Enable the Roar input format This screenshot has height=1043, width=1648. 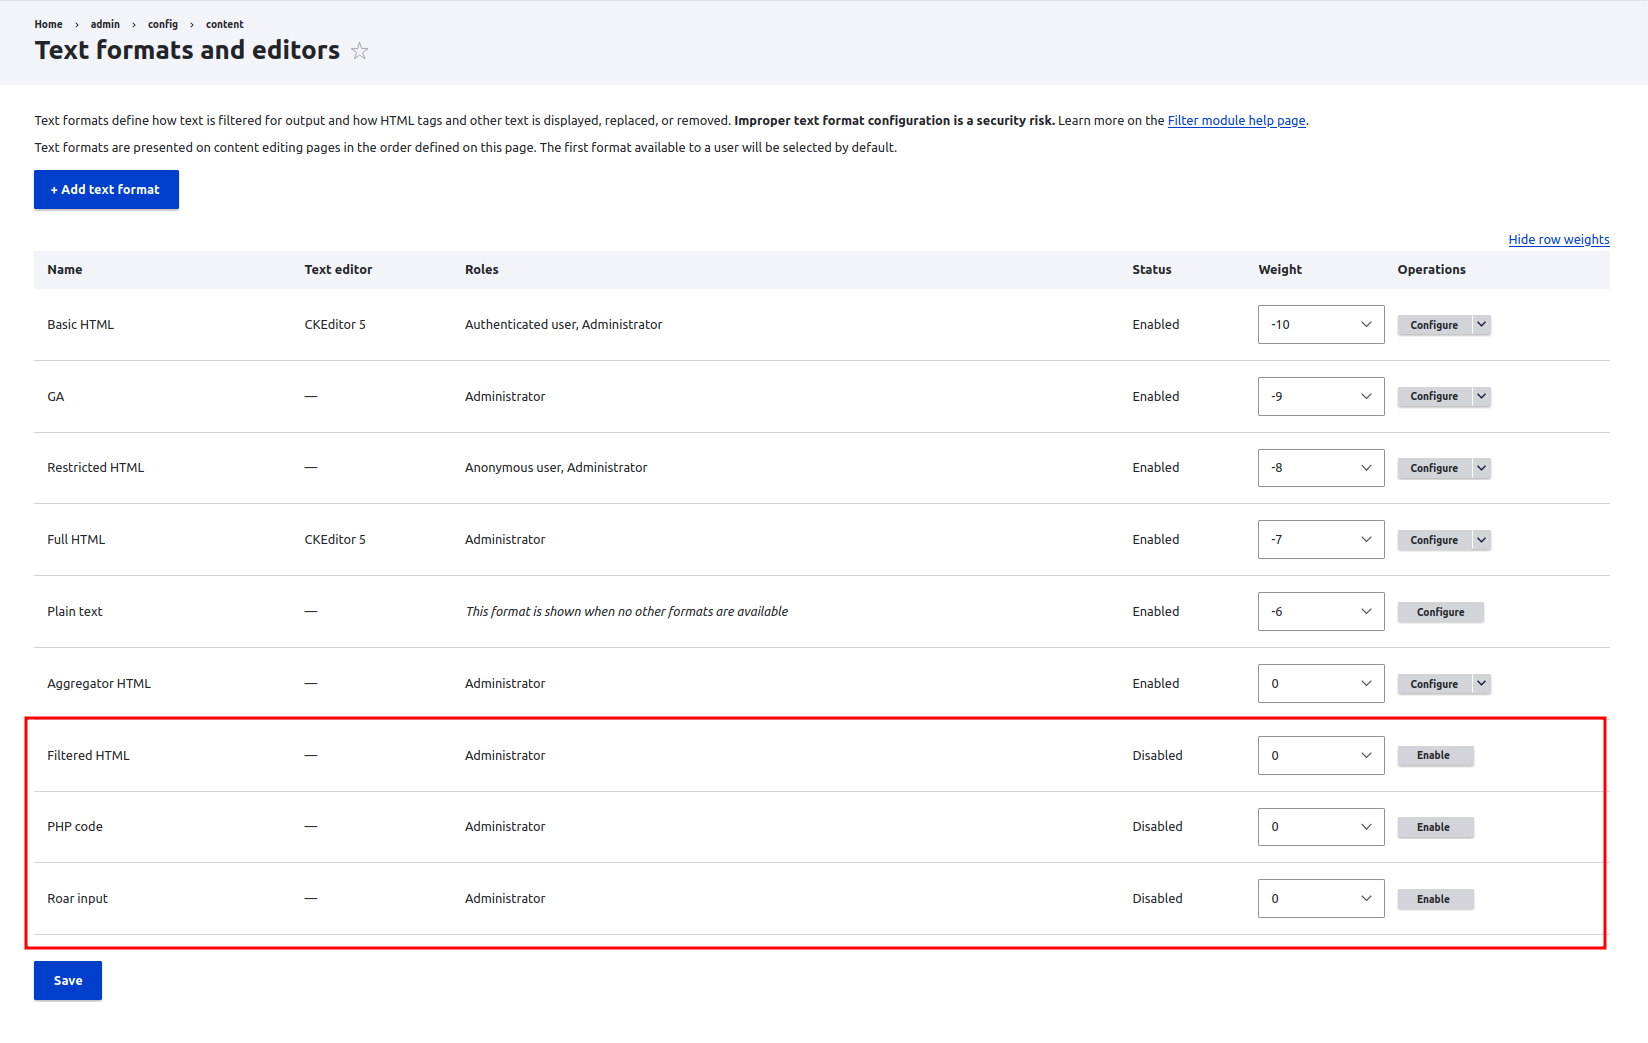1434,899
